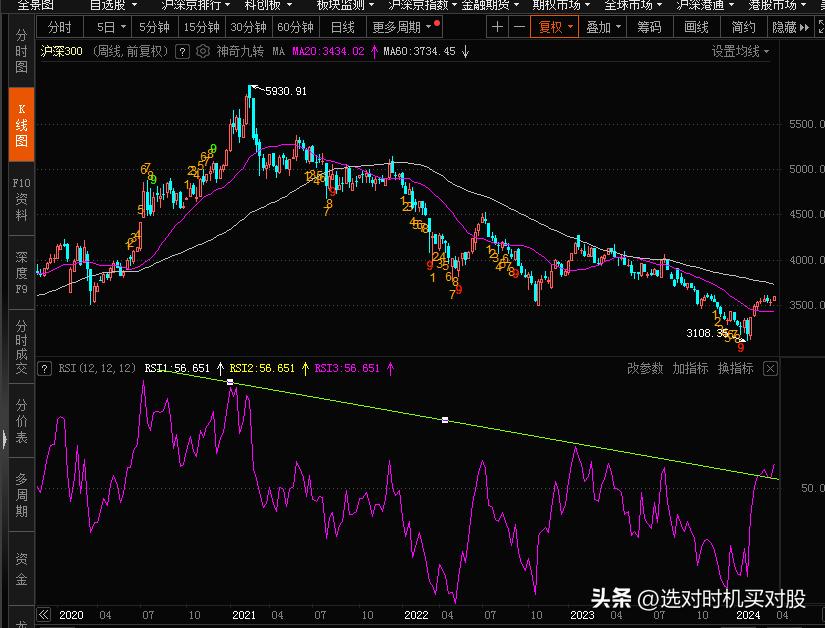Image resolution: width=825 pixels, height=628 pixels.
Task: Open 叠加 overlay dropdown
Action: (x=603, y=27)
